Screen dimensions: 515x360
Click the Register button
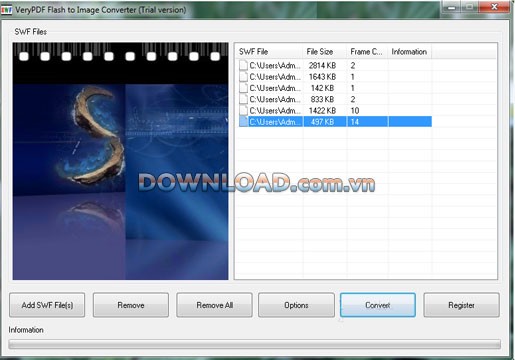click(461, 305)
